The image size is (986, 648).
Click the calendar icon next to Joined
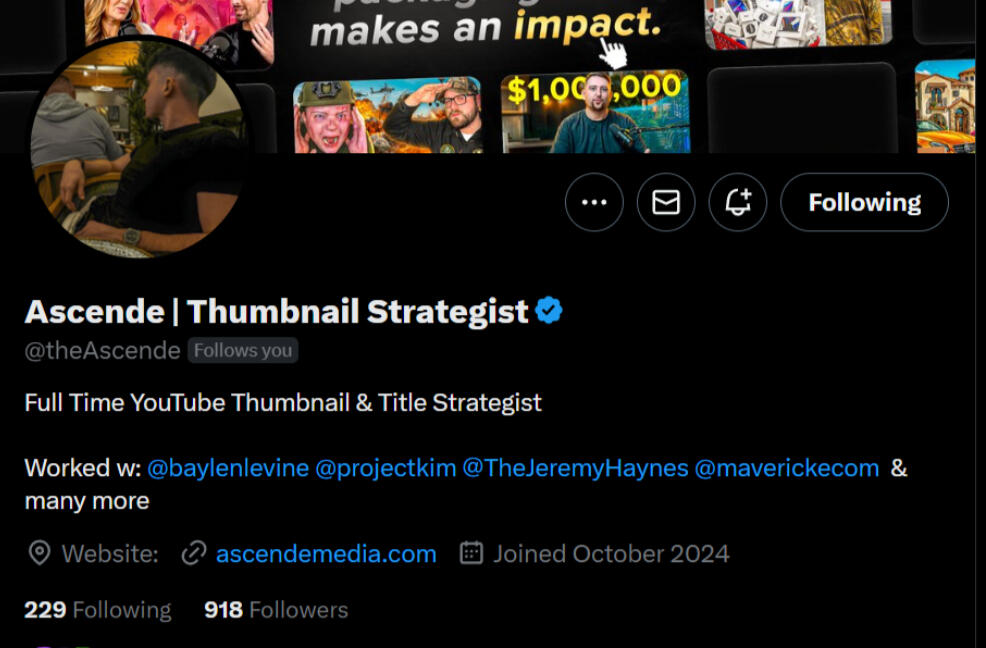tap(471, 553)
